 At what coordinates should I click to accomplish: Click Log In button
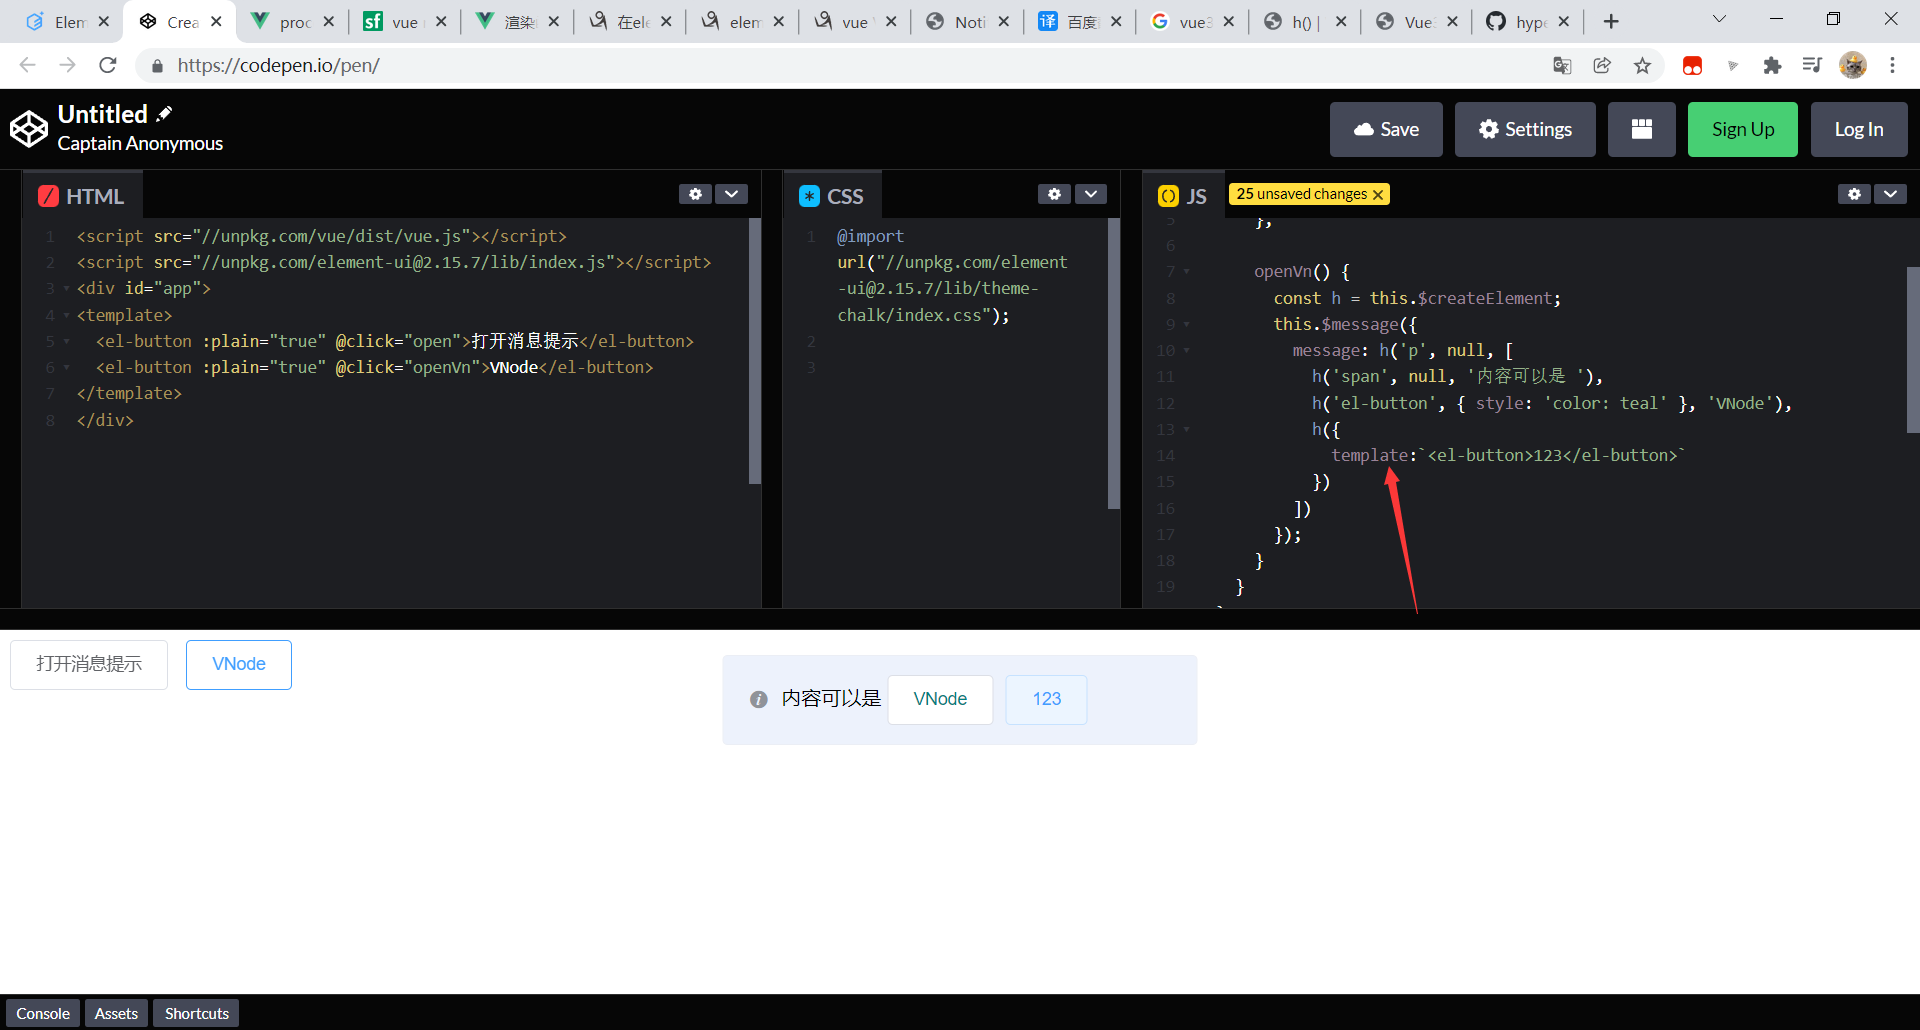(1859, 129)
